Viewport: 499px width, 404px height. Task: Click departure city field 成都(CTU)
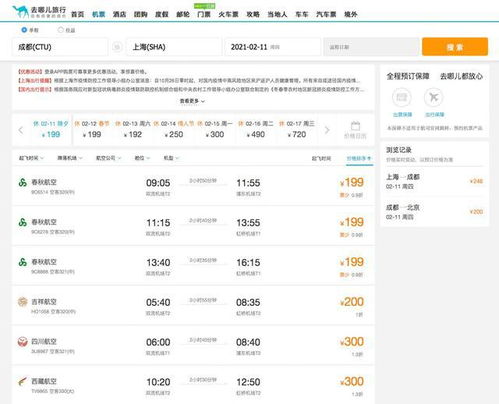click(60, 47)
